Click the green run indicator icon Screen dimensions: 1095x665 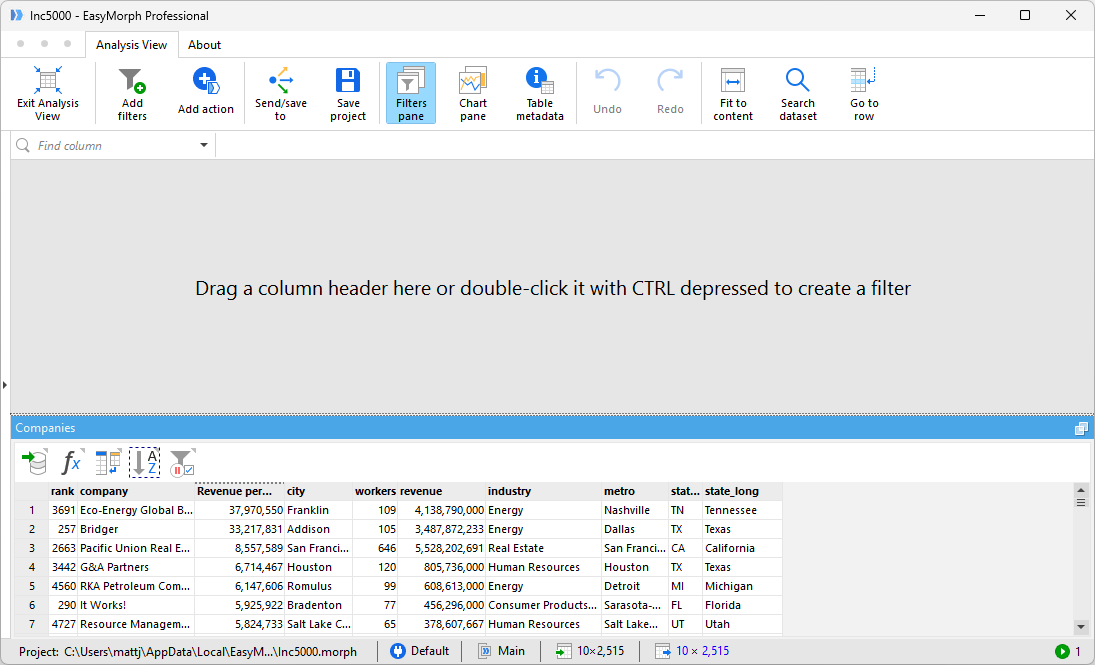pyautogui.click(x=1063, y=651)
